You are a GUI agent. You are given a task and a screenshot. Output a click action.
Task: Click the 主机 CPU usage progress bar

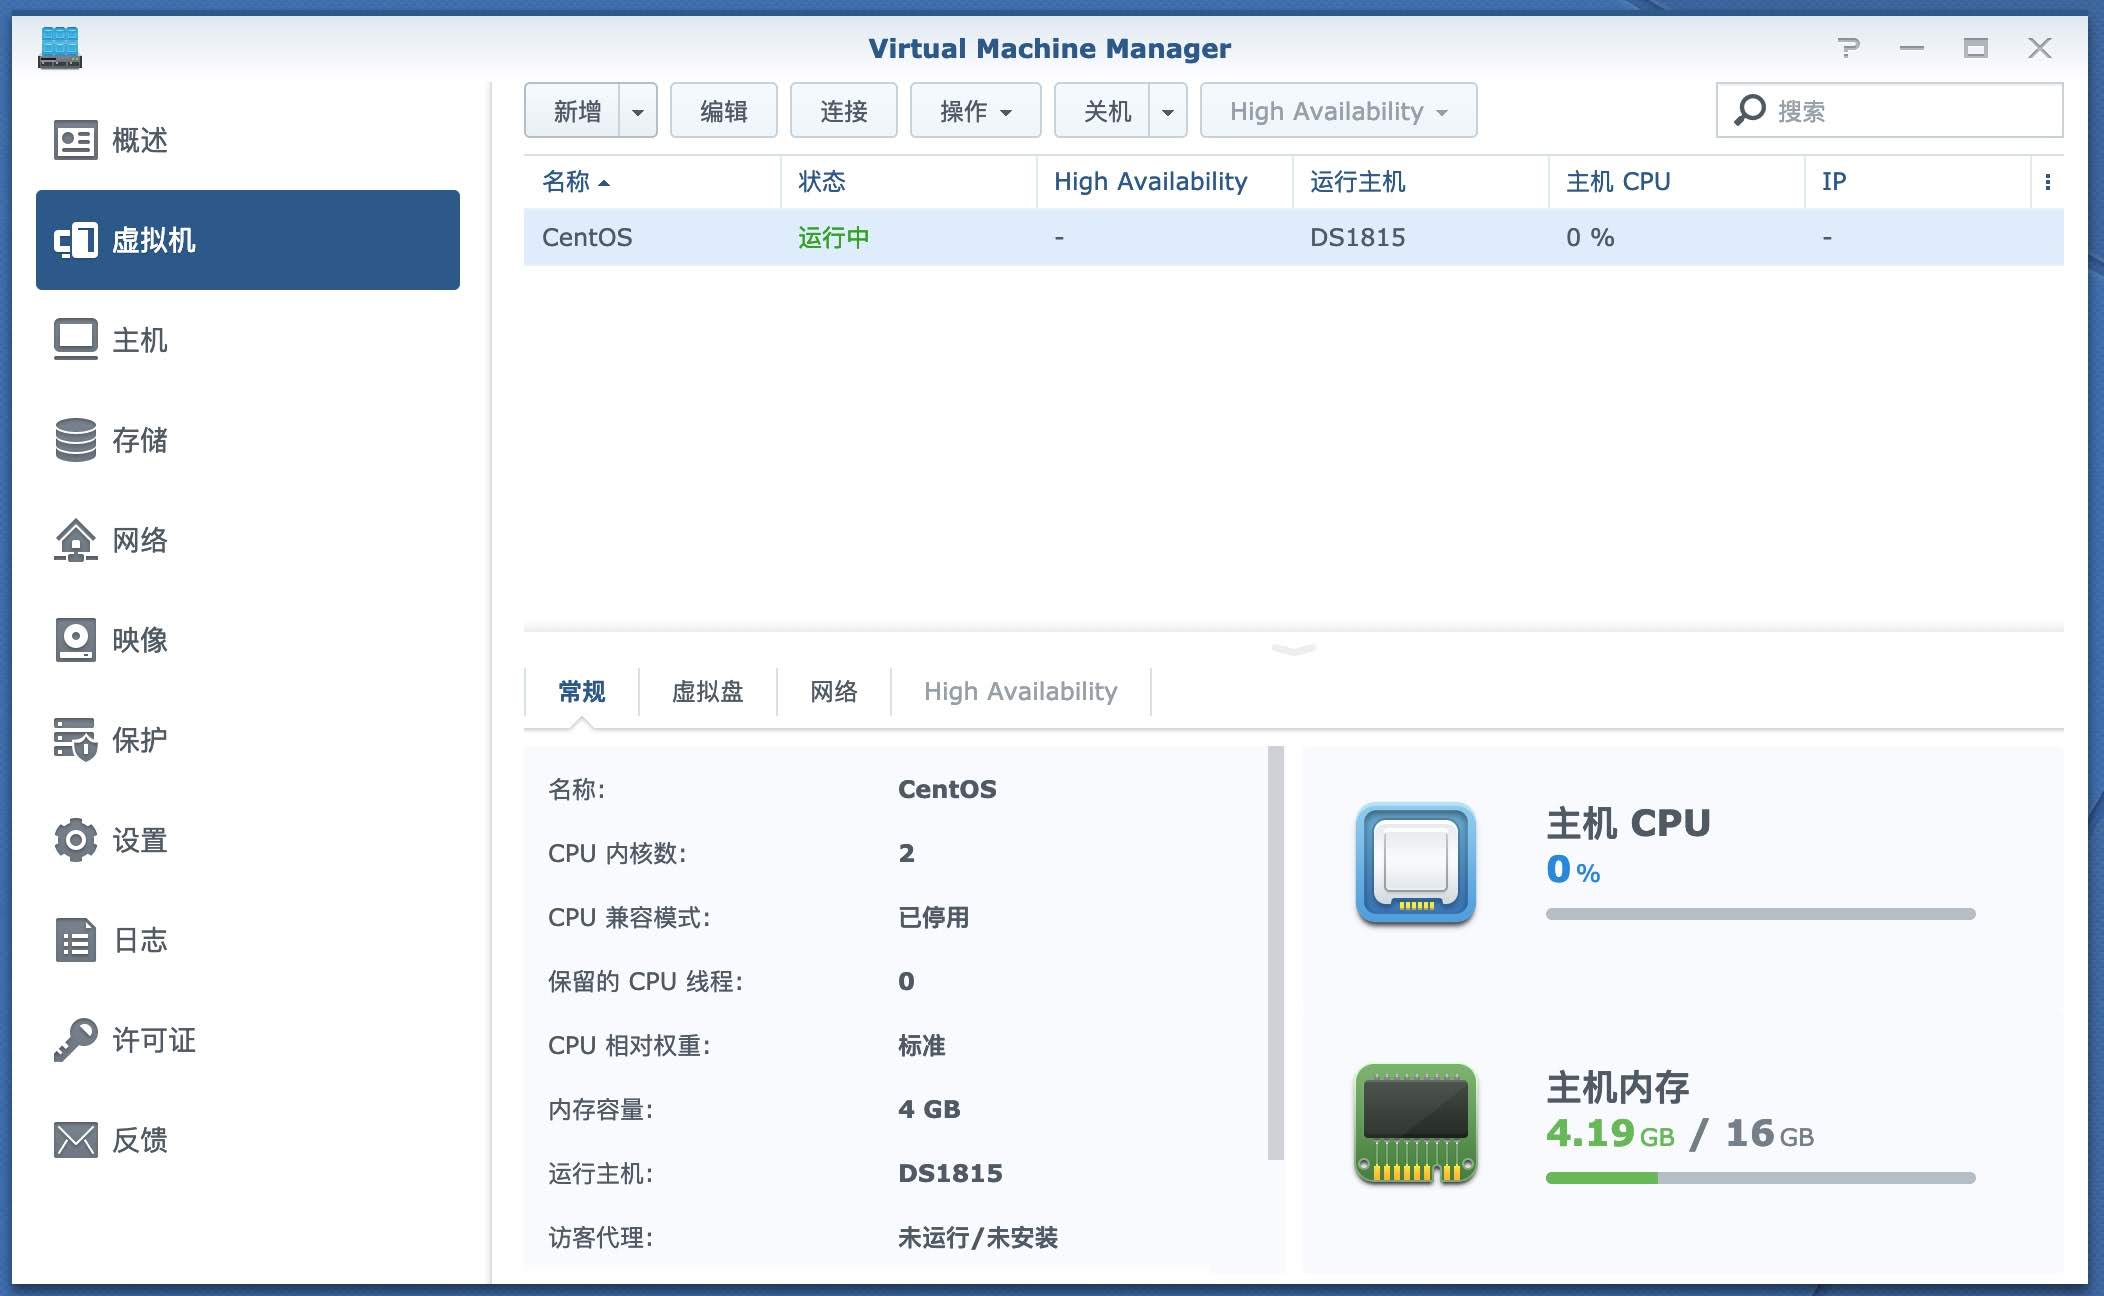pos(1760,914)
